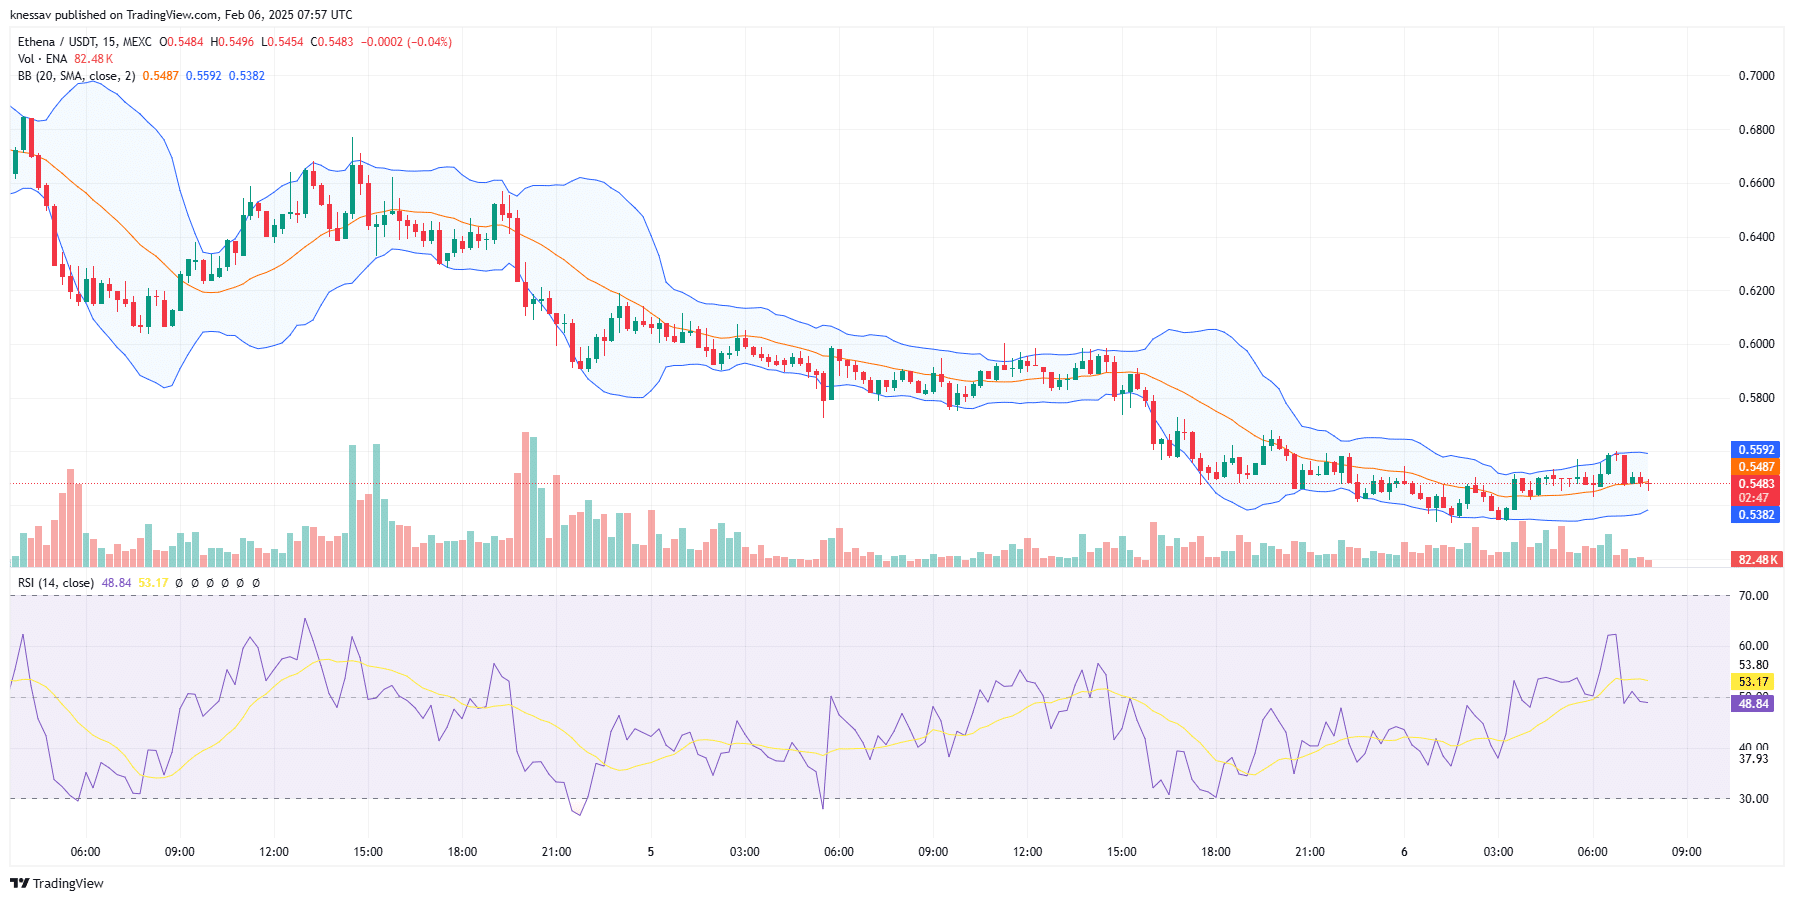Click the orange 0.5487 value in the BB legend
This screenshot has width=1794, height=901.
coord(161,76)
